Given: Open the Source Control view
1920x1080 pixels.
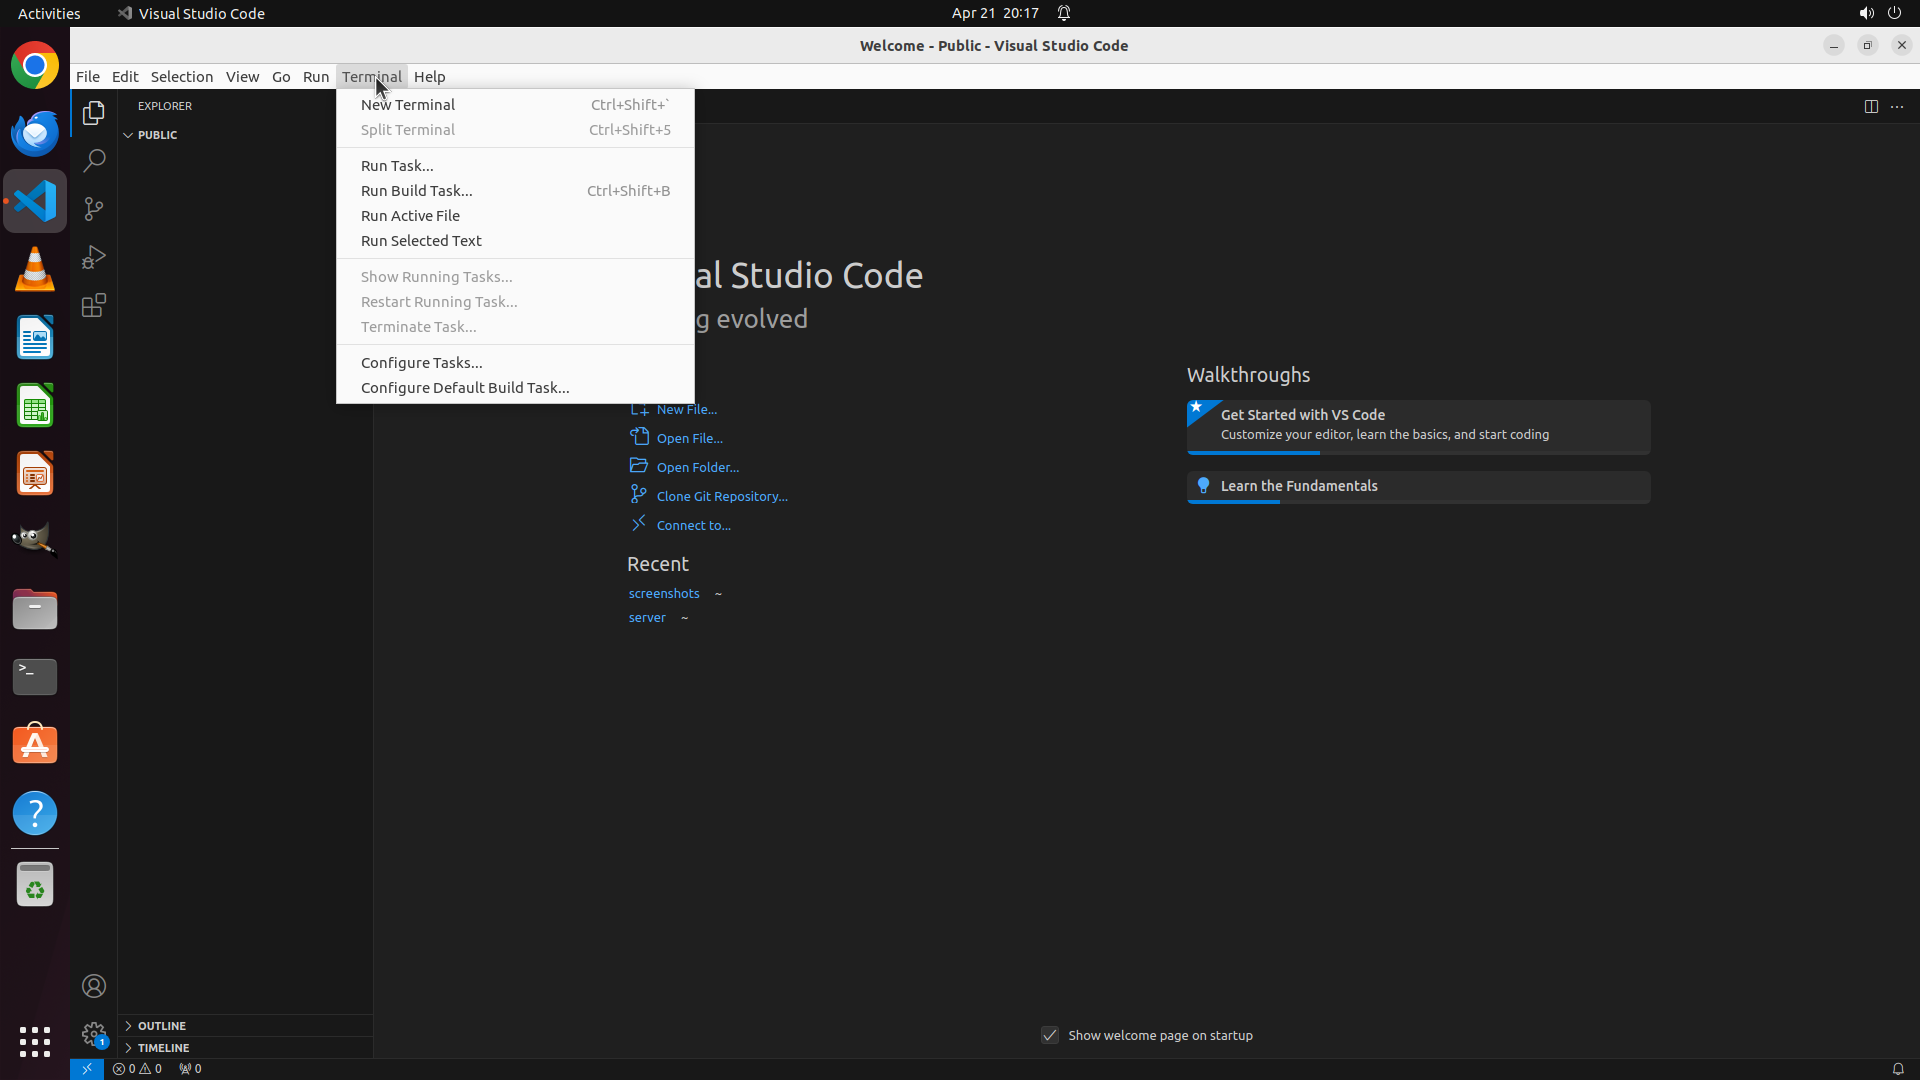Looking at the screenshot, I should (x=94, y=209).
